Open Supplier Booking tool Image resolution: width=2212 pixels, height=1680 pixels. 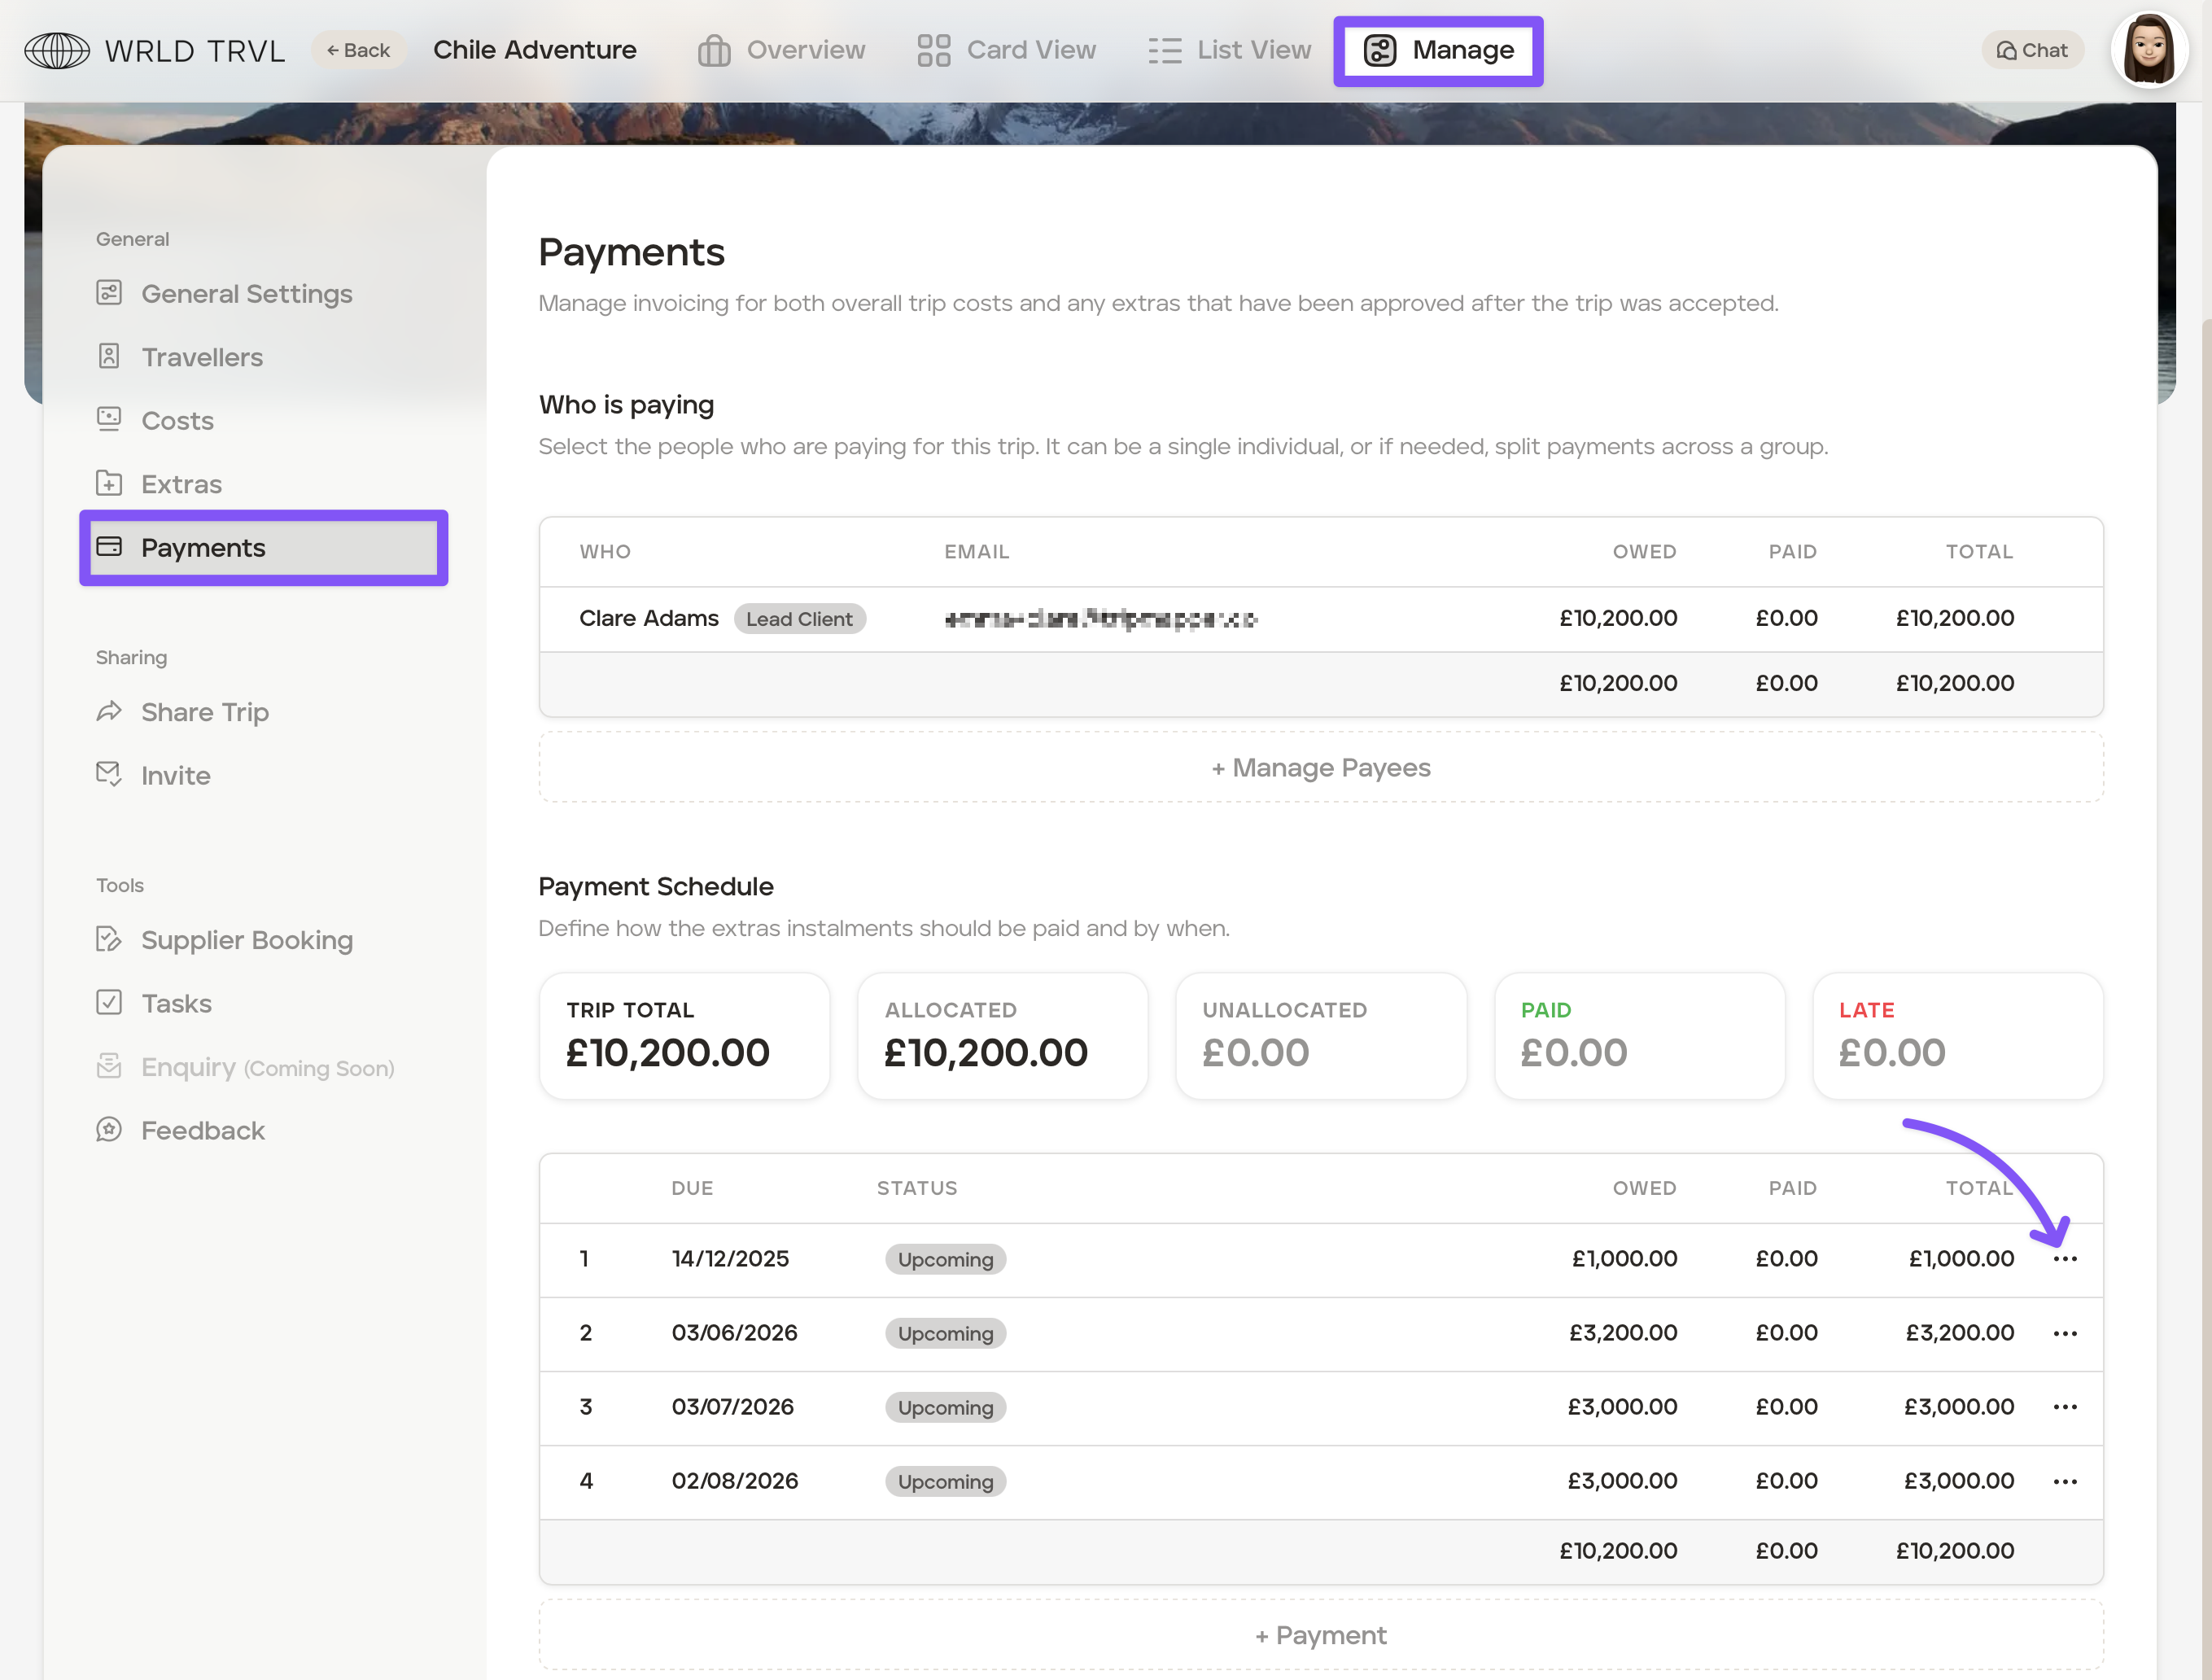[x=246, y=940]
